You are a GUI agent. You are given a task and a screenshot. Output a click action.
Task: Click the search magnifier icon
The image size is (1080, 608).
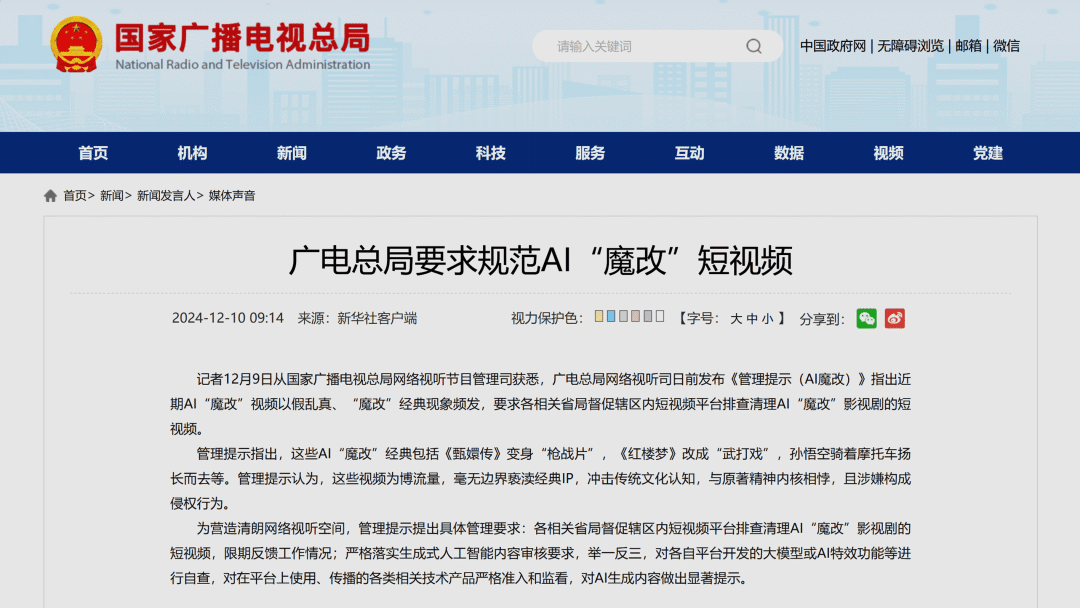754,46
